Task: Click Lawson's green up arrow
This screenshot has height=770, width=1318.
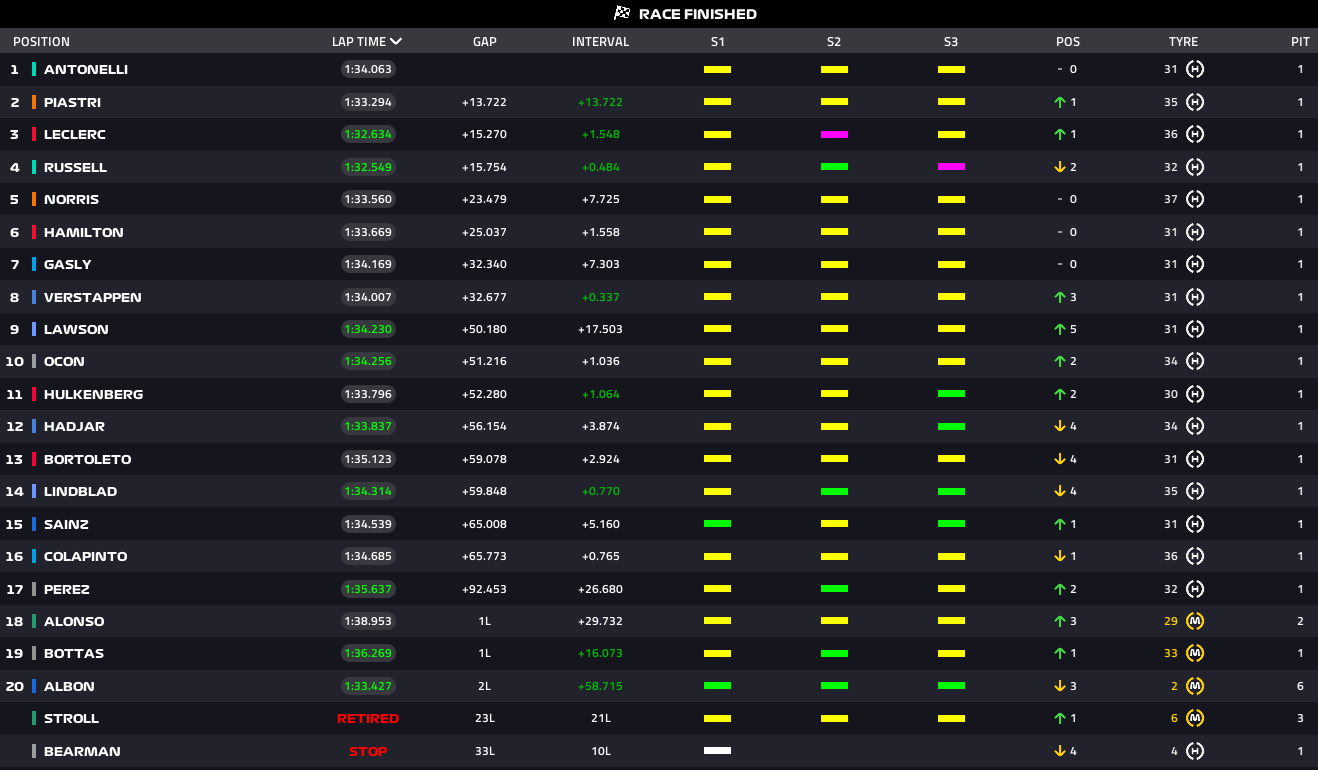Action: (1060, 329)
